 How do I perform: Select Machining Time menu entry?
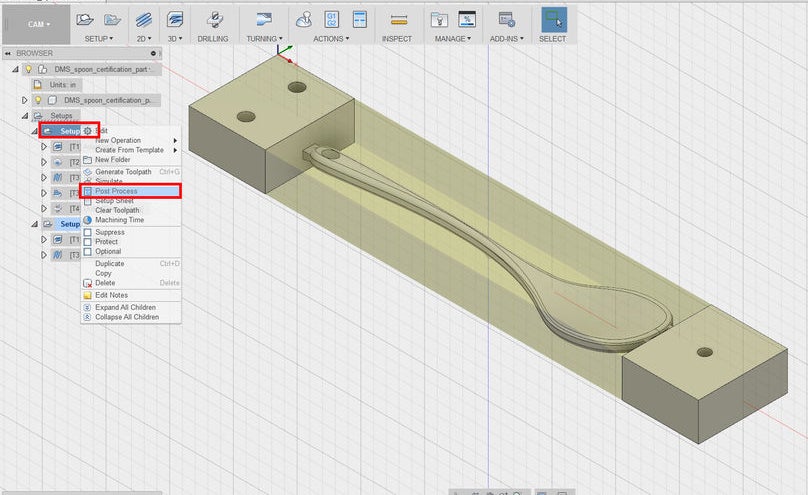tap(131, 220)
